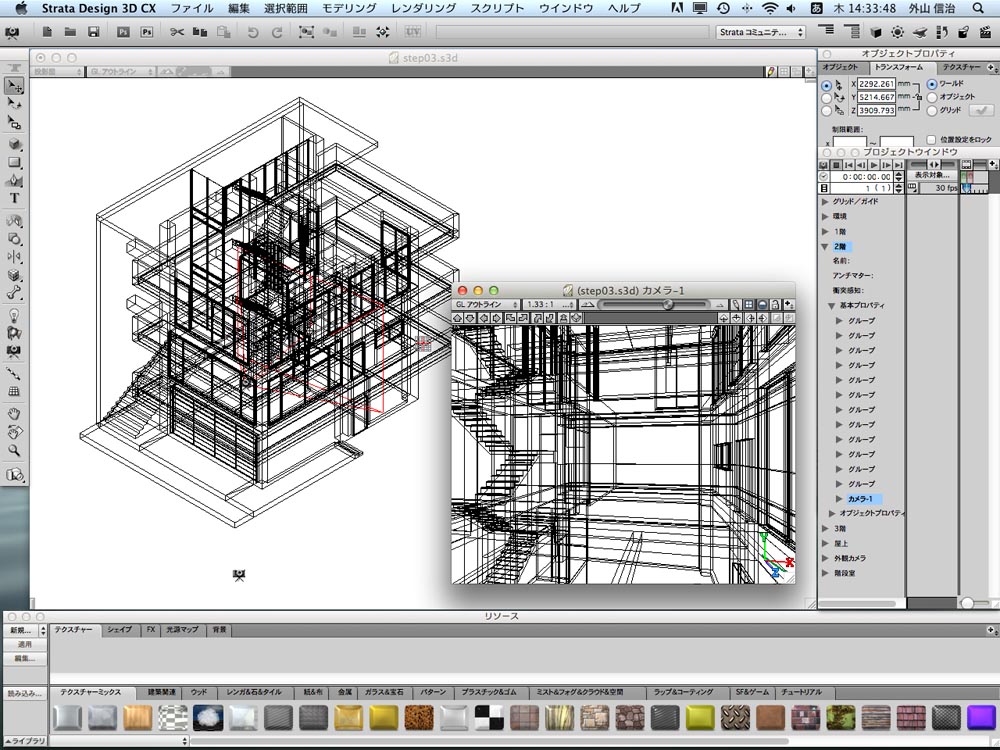Switch to the シェイプ tab in Resources

pos(119,629)
